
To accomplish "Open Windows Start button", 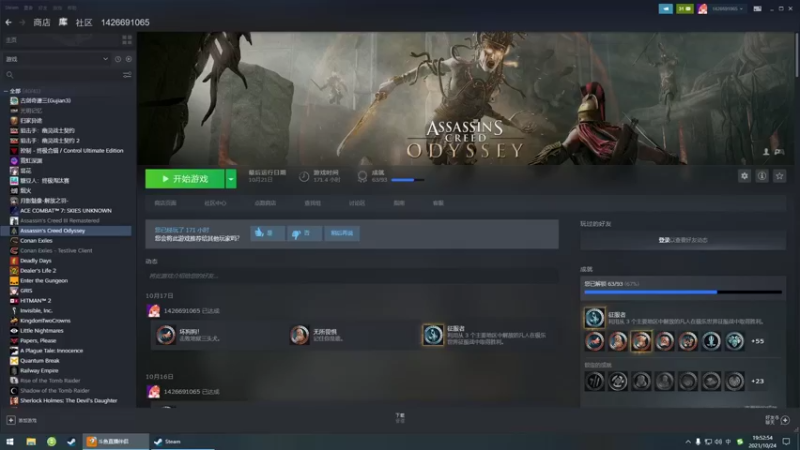I will (10, 441).
